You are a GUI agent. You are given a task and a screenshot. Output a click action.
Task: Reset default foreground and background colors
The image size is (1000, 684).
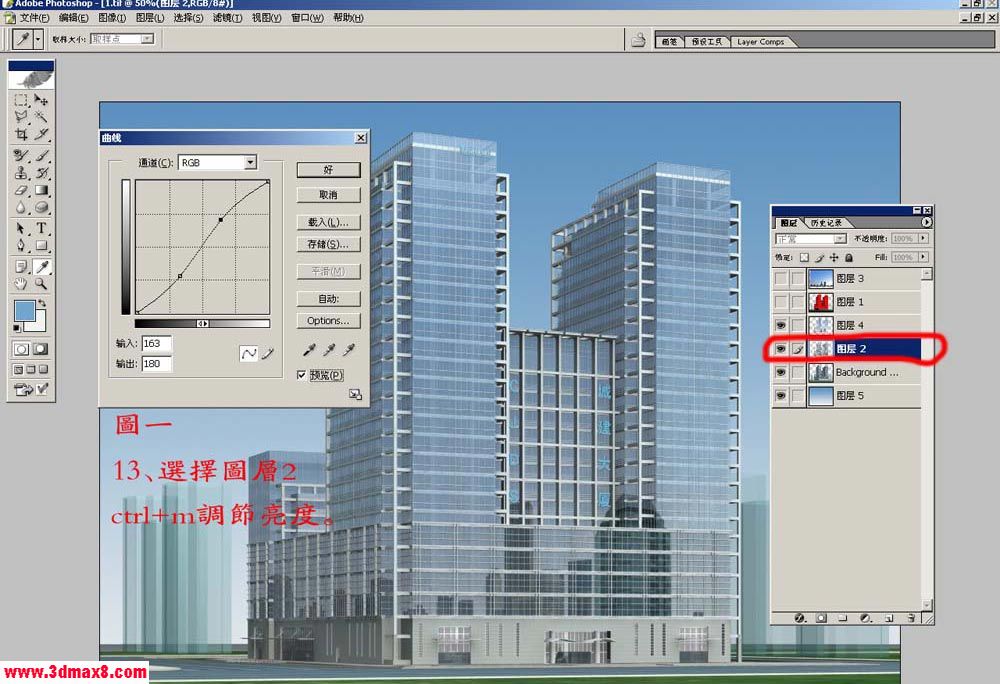tap(17, 328)
